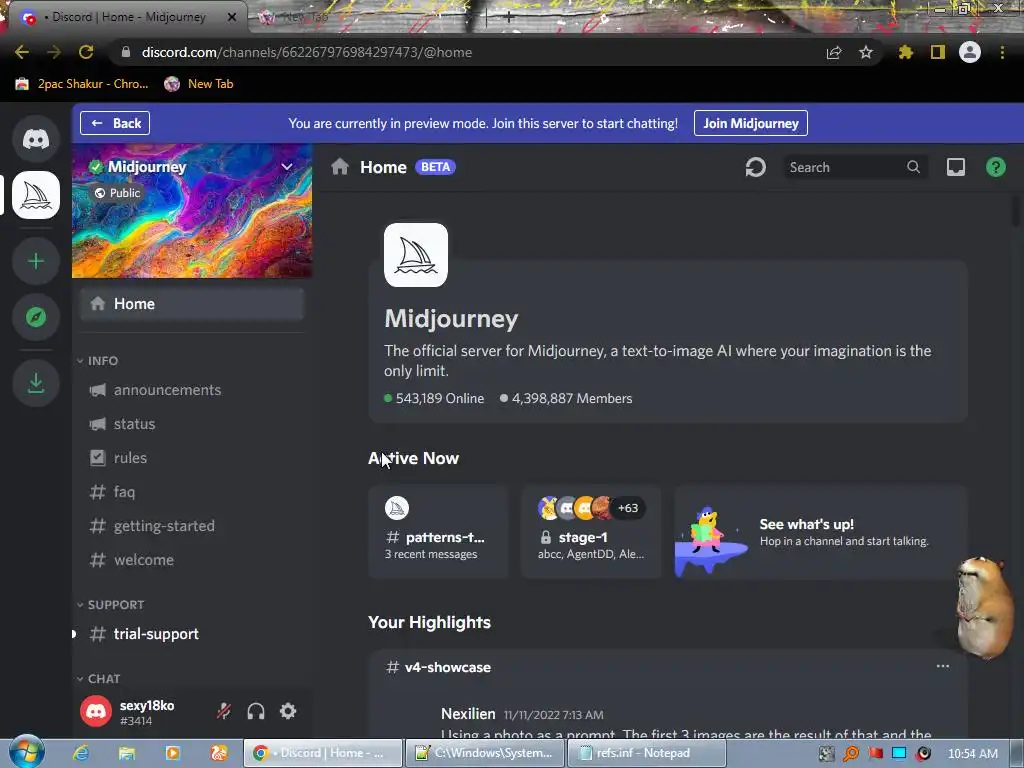Click the BETA badge next to Home
This screenshot has width=1024, height=768.
pyautogui.click(x=435, y=167)
